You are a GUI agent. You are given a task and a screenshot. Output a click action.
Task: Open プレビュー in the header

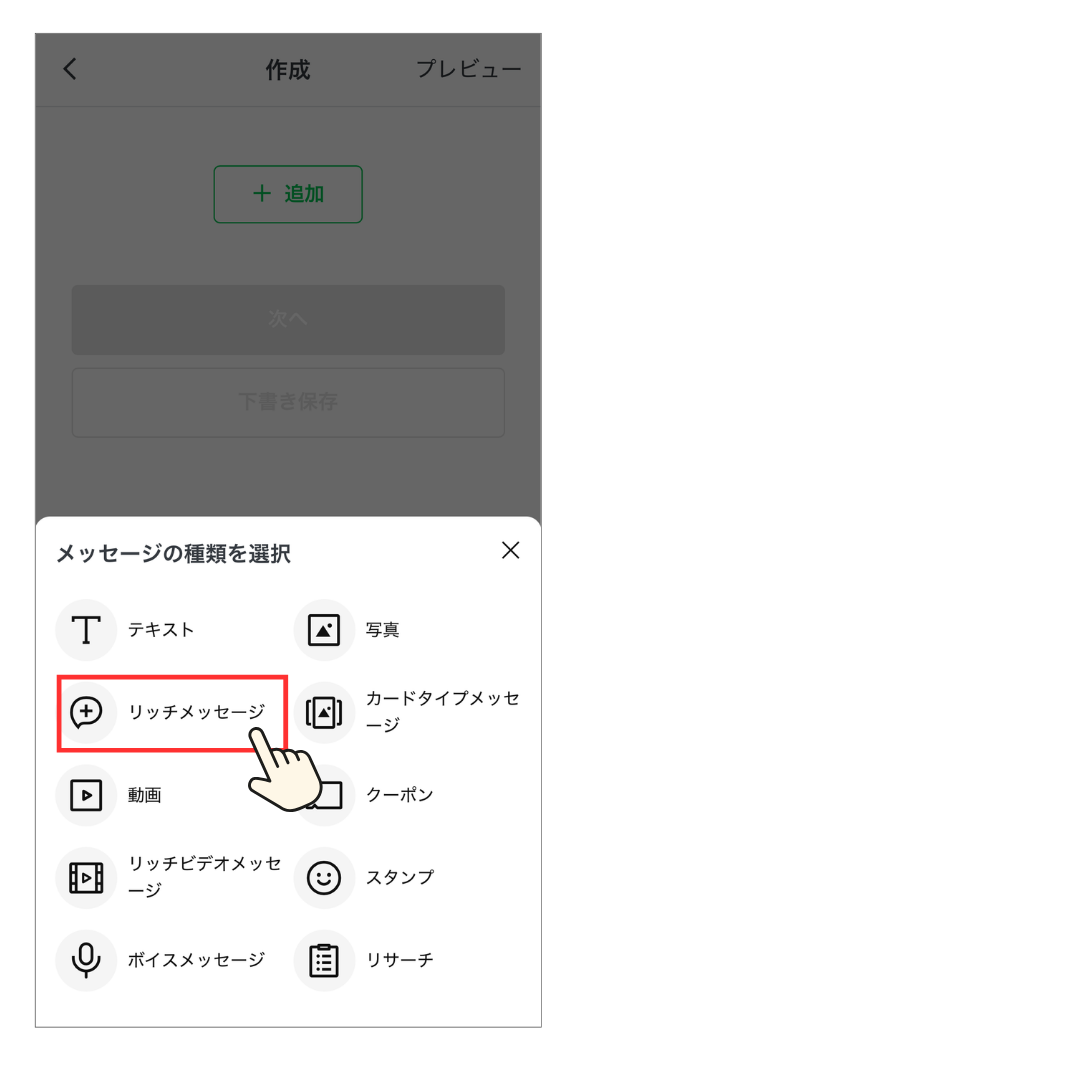click(468, 69)
